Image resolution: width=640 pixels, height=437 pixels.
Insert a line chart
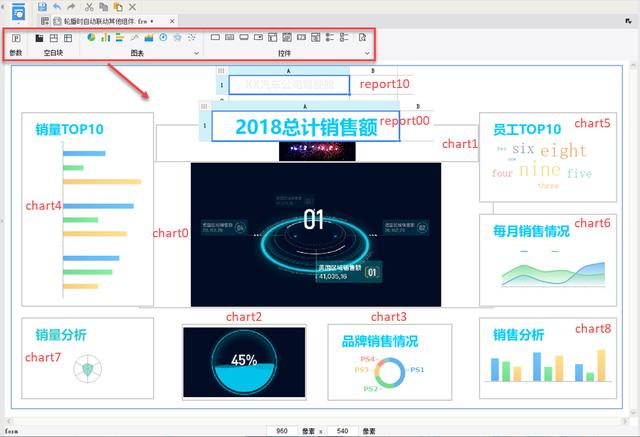point(134,38)
